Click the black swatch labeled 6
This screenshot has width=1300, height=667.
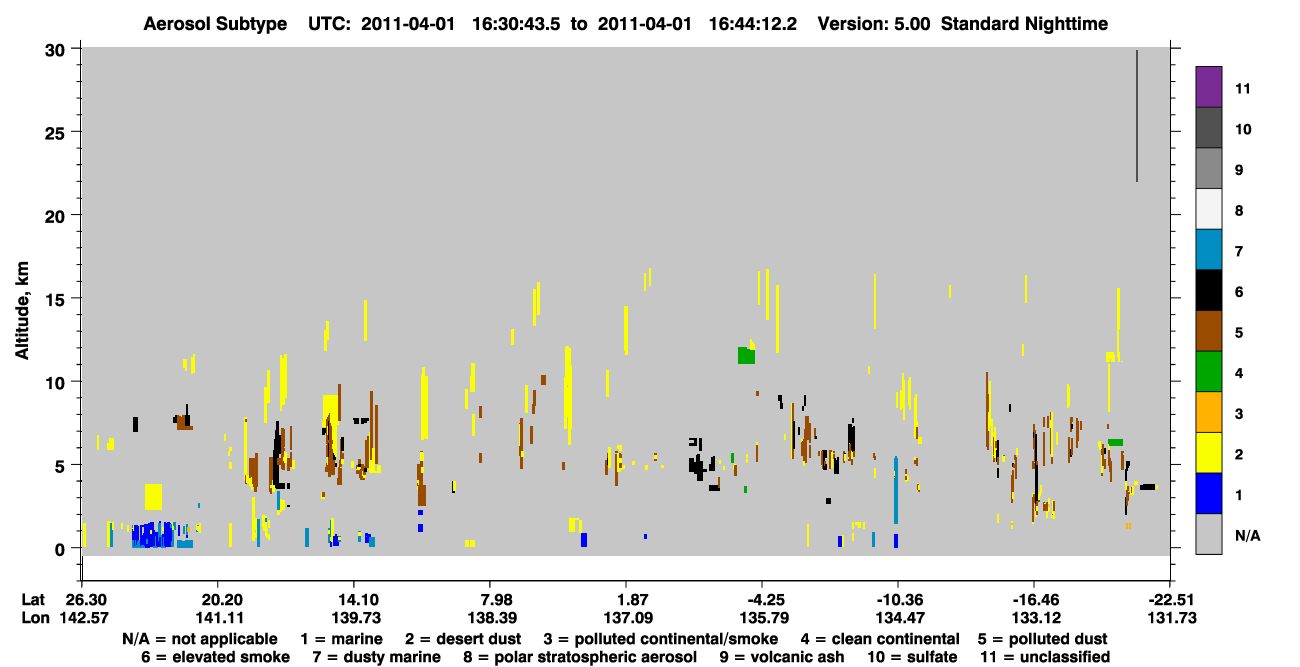(x=1209, y=290)
